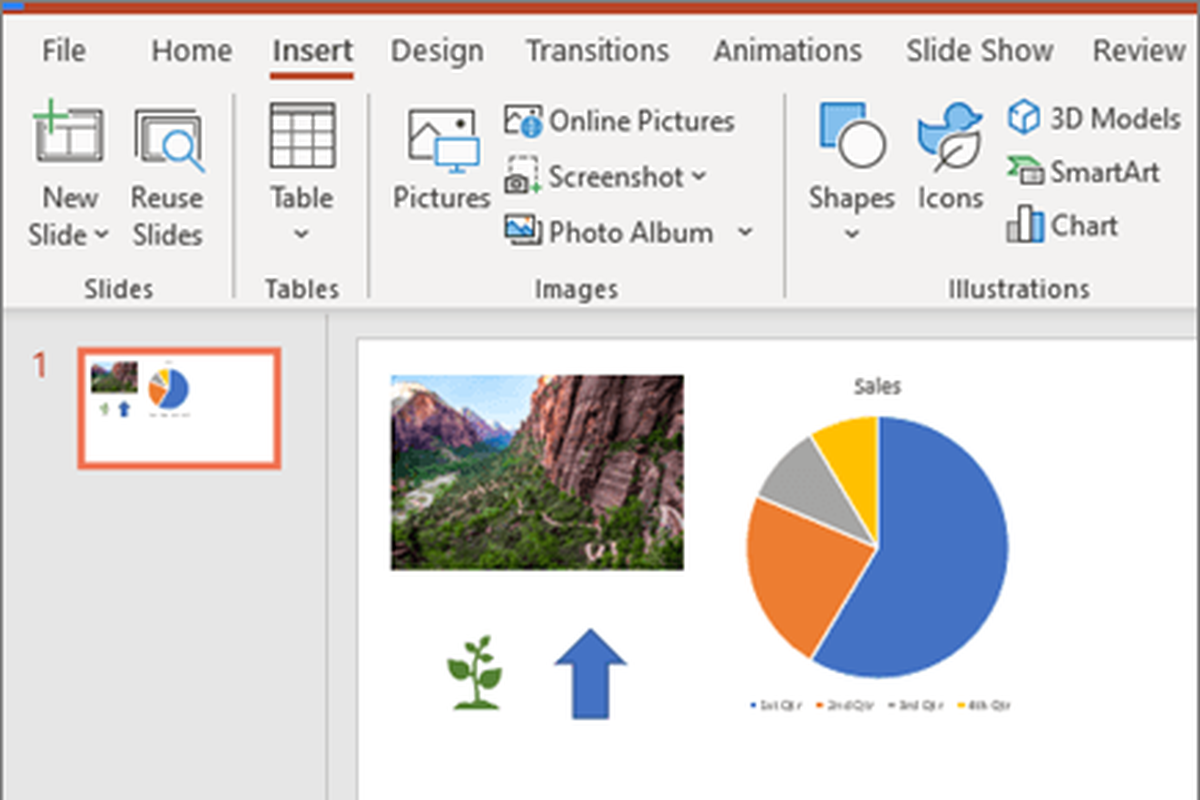Image resolution: width=1200 pixels, height=800 pixels.
Task: Expand the Screenshot dropdown
Action: (x=699, y=177)
